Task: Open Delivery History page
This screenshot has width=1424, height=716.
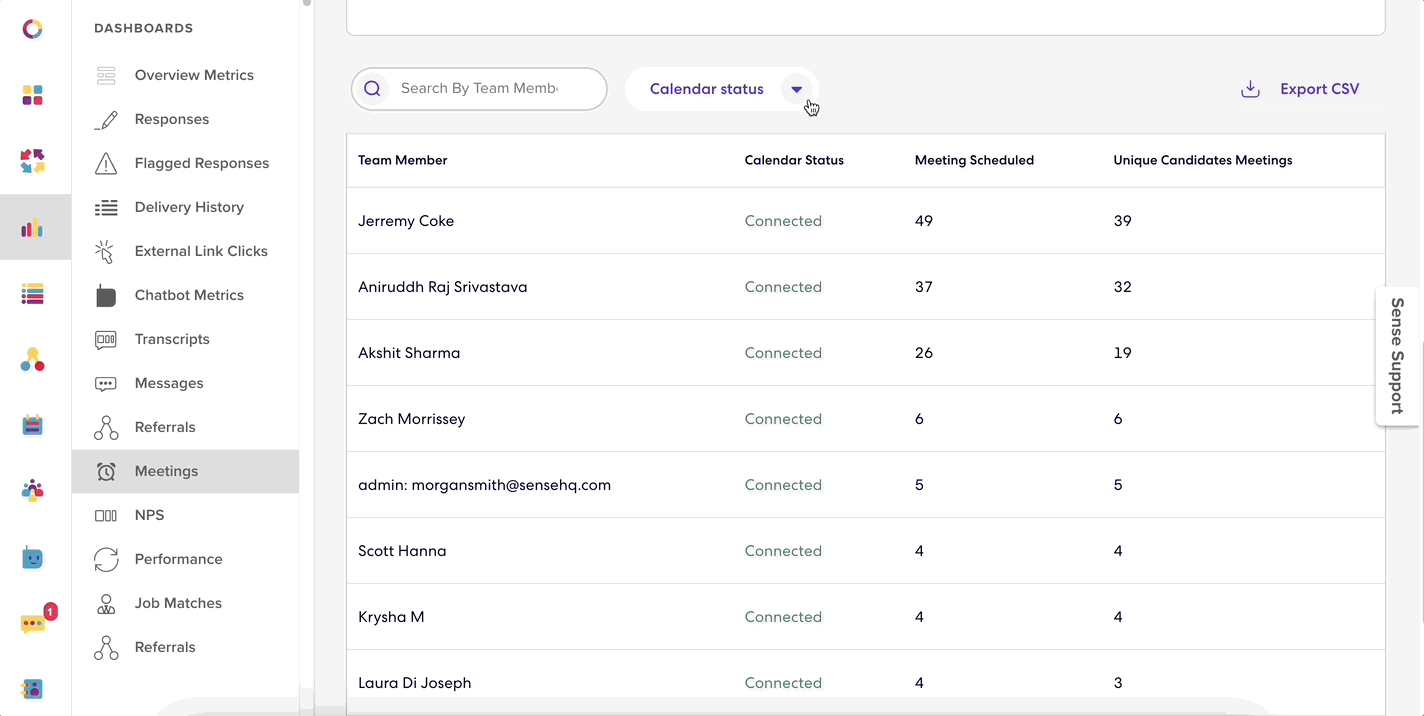Action: (189, 207)
